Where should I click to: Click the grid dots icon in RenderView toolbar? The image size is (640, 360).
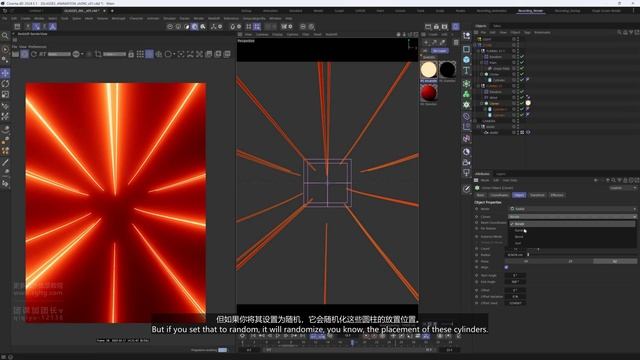(140, 54)
